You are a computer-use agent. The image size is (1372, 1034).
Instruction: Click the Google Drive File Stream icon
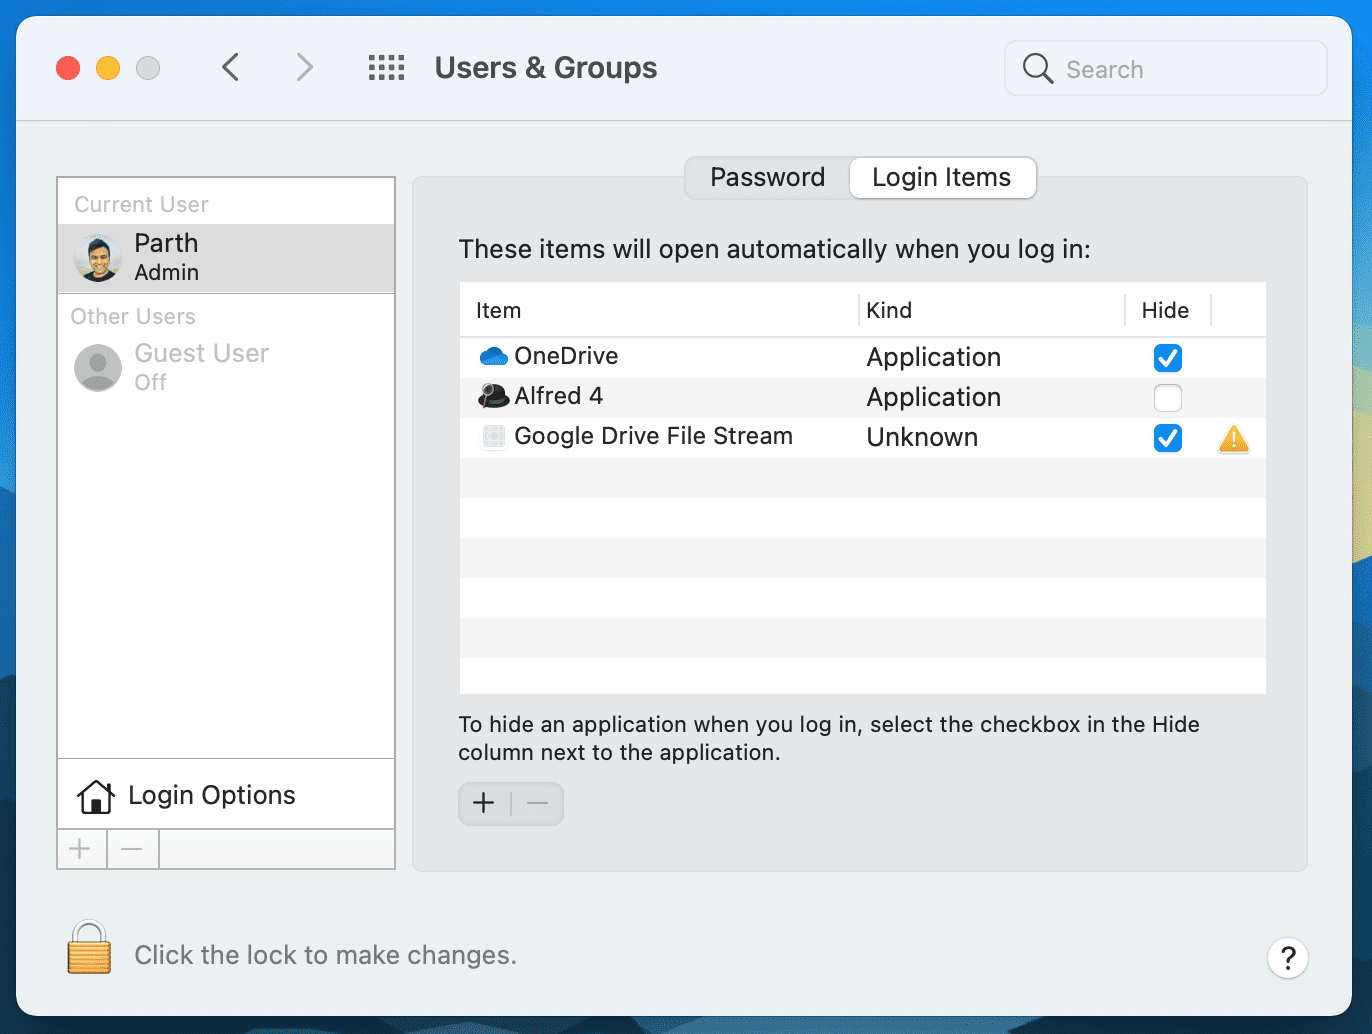494,436
